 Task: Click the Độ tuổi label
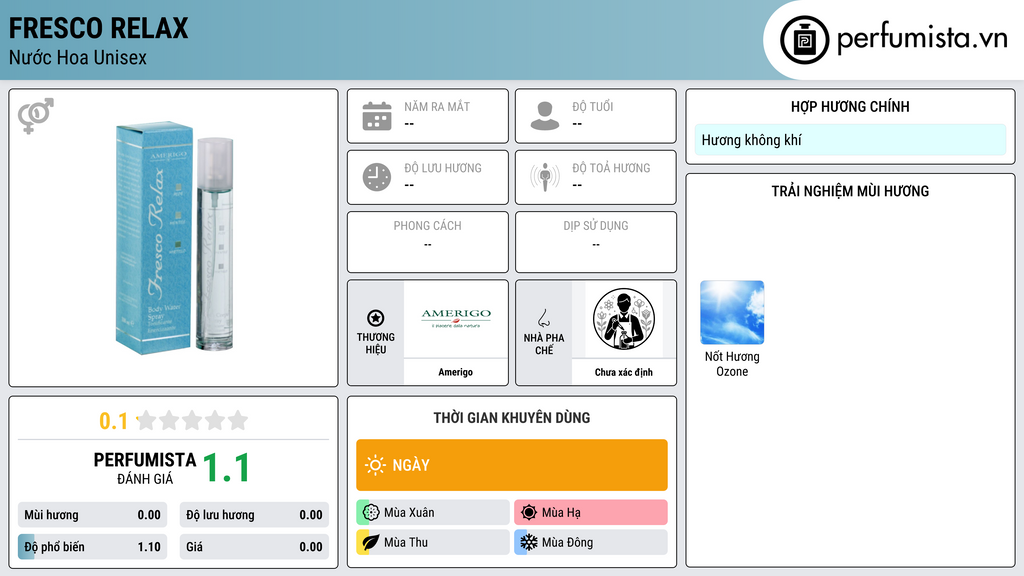pyautogui.click(x=593, y=106)
